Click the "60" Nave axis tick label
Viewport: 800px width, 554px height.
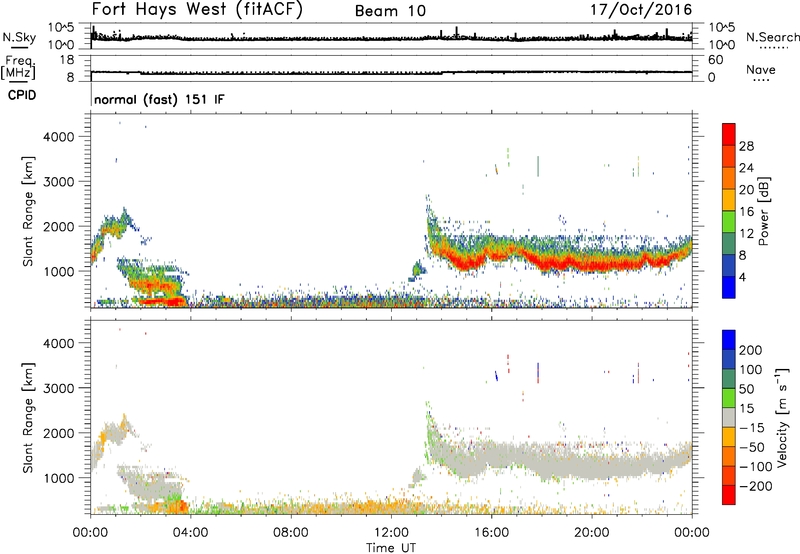[x=715, y=60]
